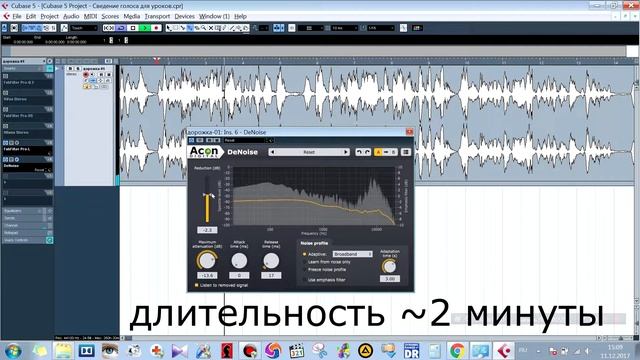Click the Reset preset name in DeNoise

click(x=309, y=152)
